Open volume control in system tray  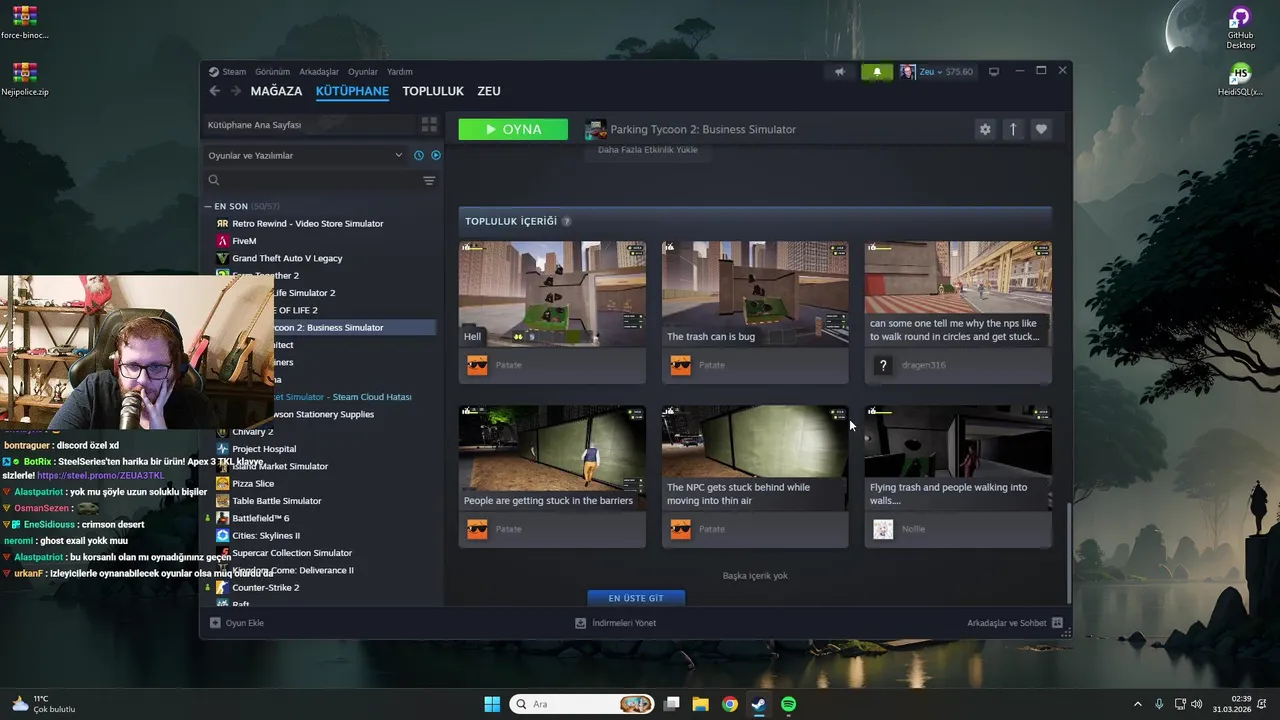click(1199, 704)
